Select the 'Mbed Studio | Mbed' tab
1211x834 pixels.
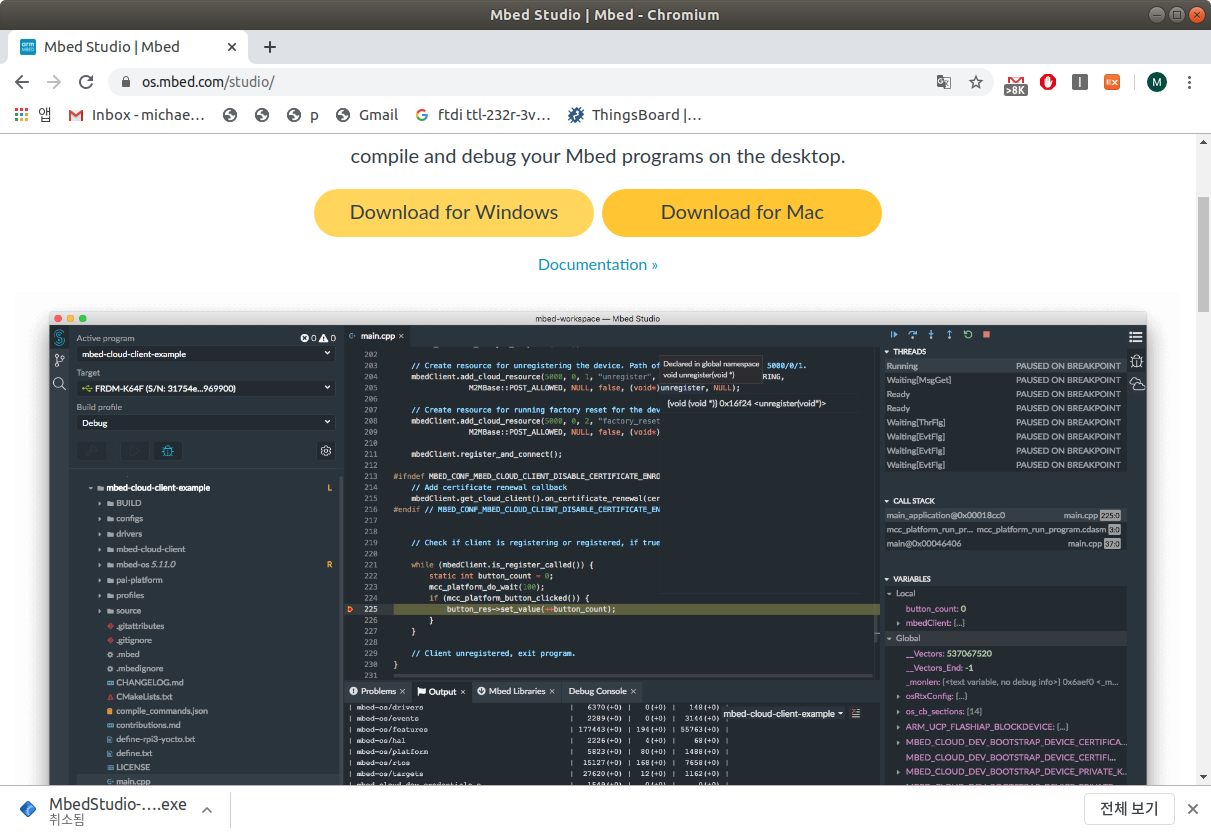pyautogui.click(x=127, y=47)
